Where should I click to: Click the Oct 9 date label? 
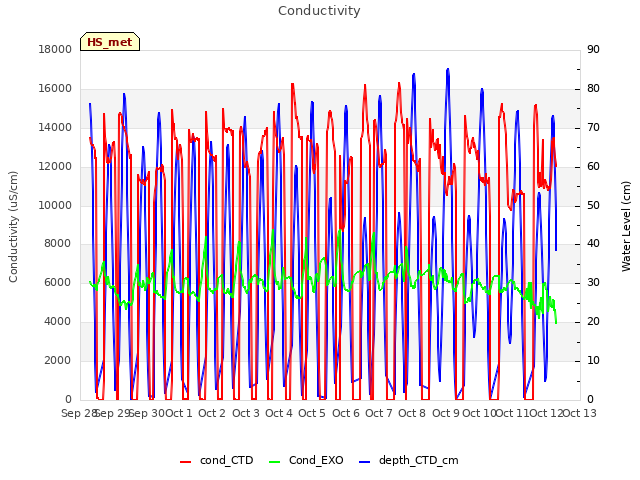point(446,413)
